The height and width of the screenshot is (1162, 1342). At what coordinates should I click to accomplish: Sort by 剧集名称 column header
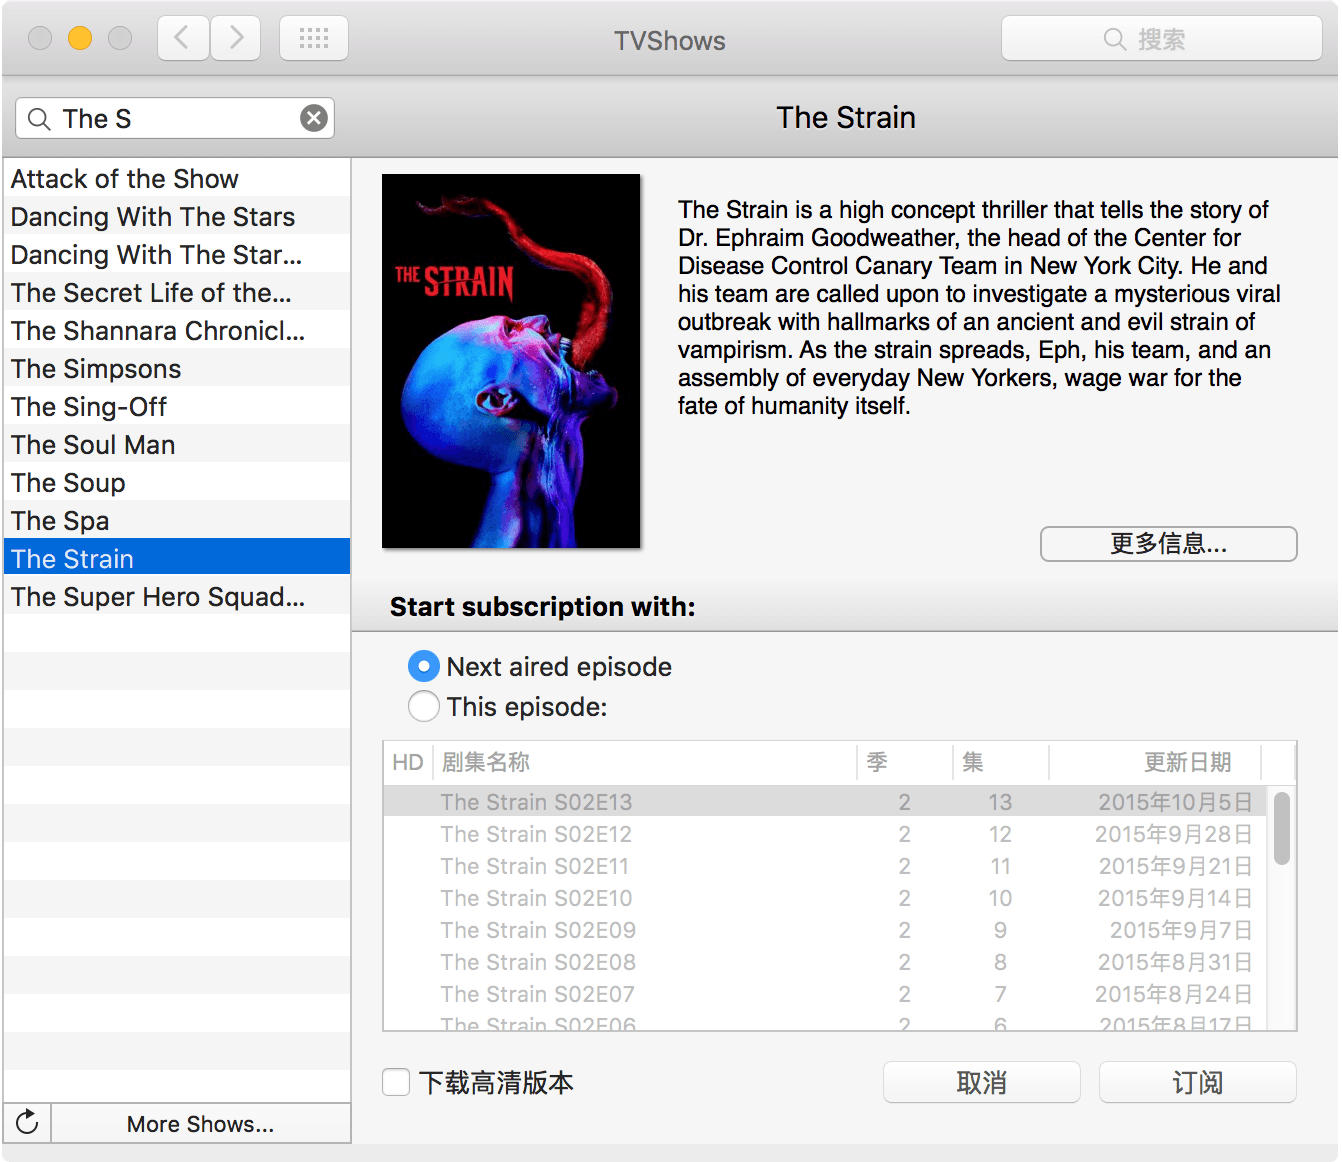[x=645, y=762]
